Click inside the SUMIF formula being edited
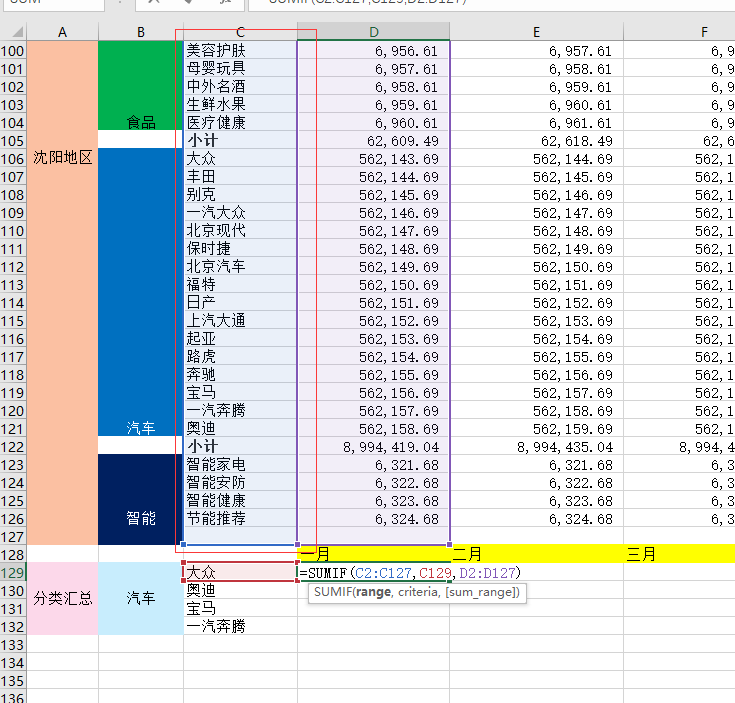The width and height of the screenshot is (735, 703). point(410,573)
